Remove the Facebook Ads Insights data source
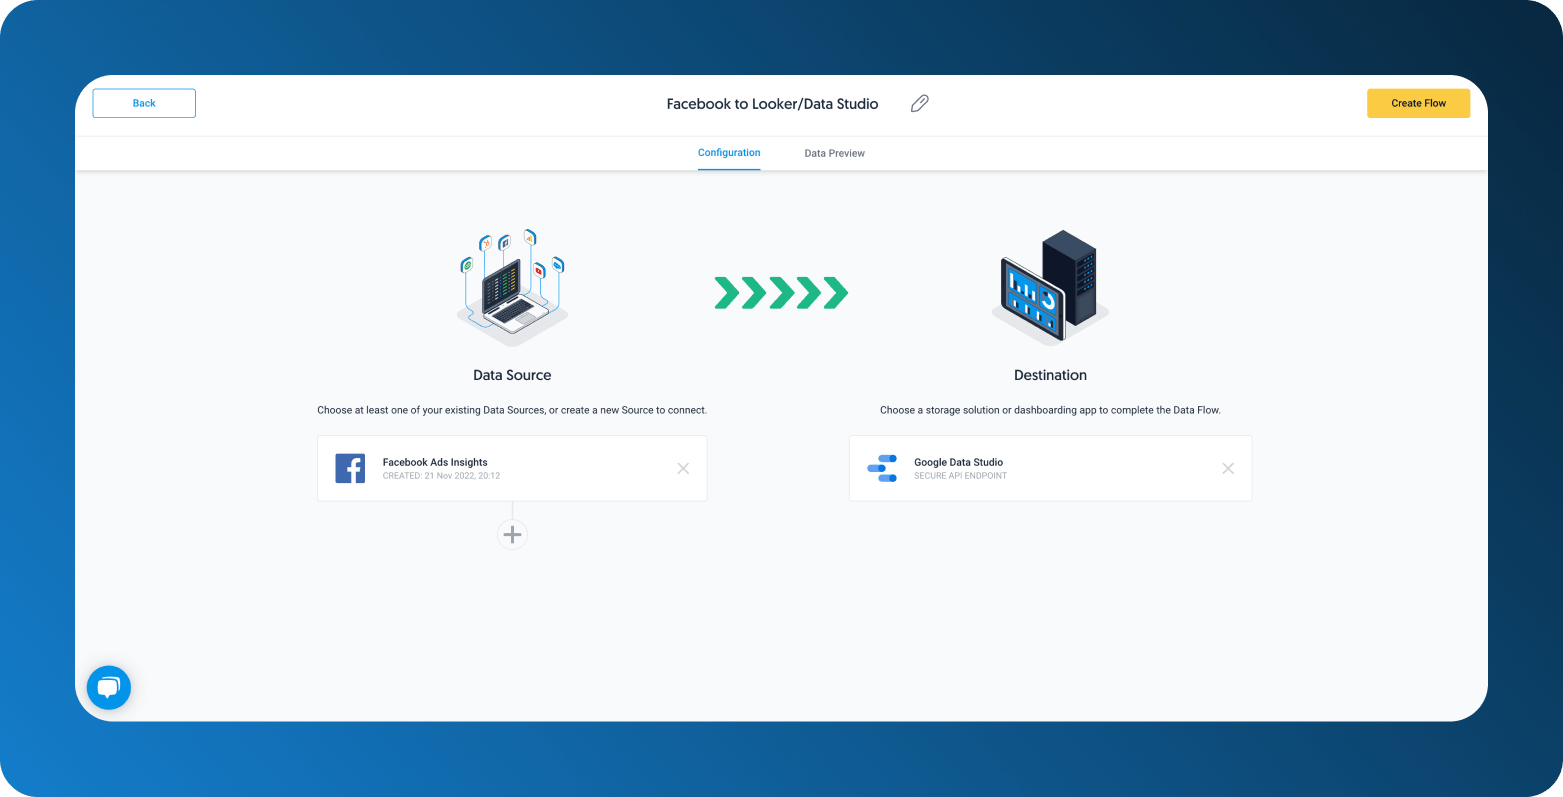This screenshot has width=1563, height=797. (683, 468)
